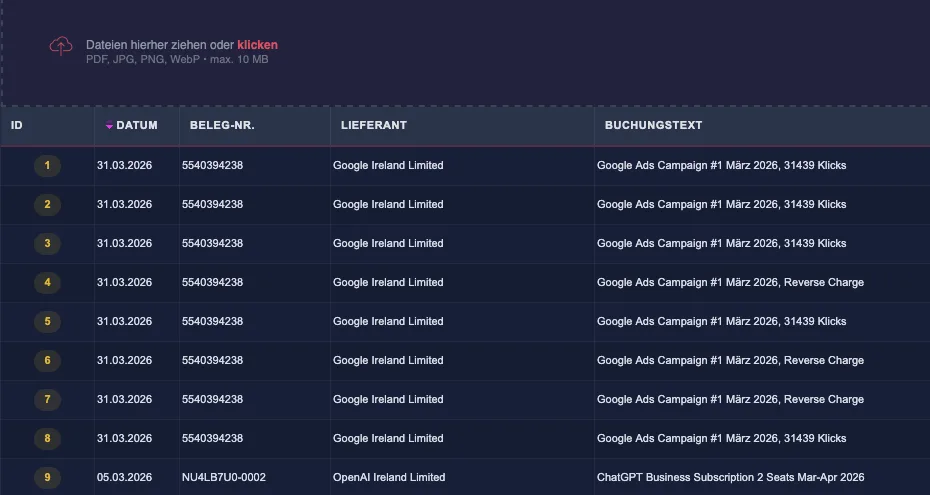Click 'Google Ireland Limited' in row 8

point(388,439)
